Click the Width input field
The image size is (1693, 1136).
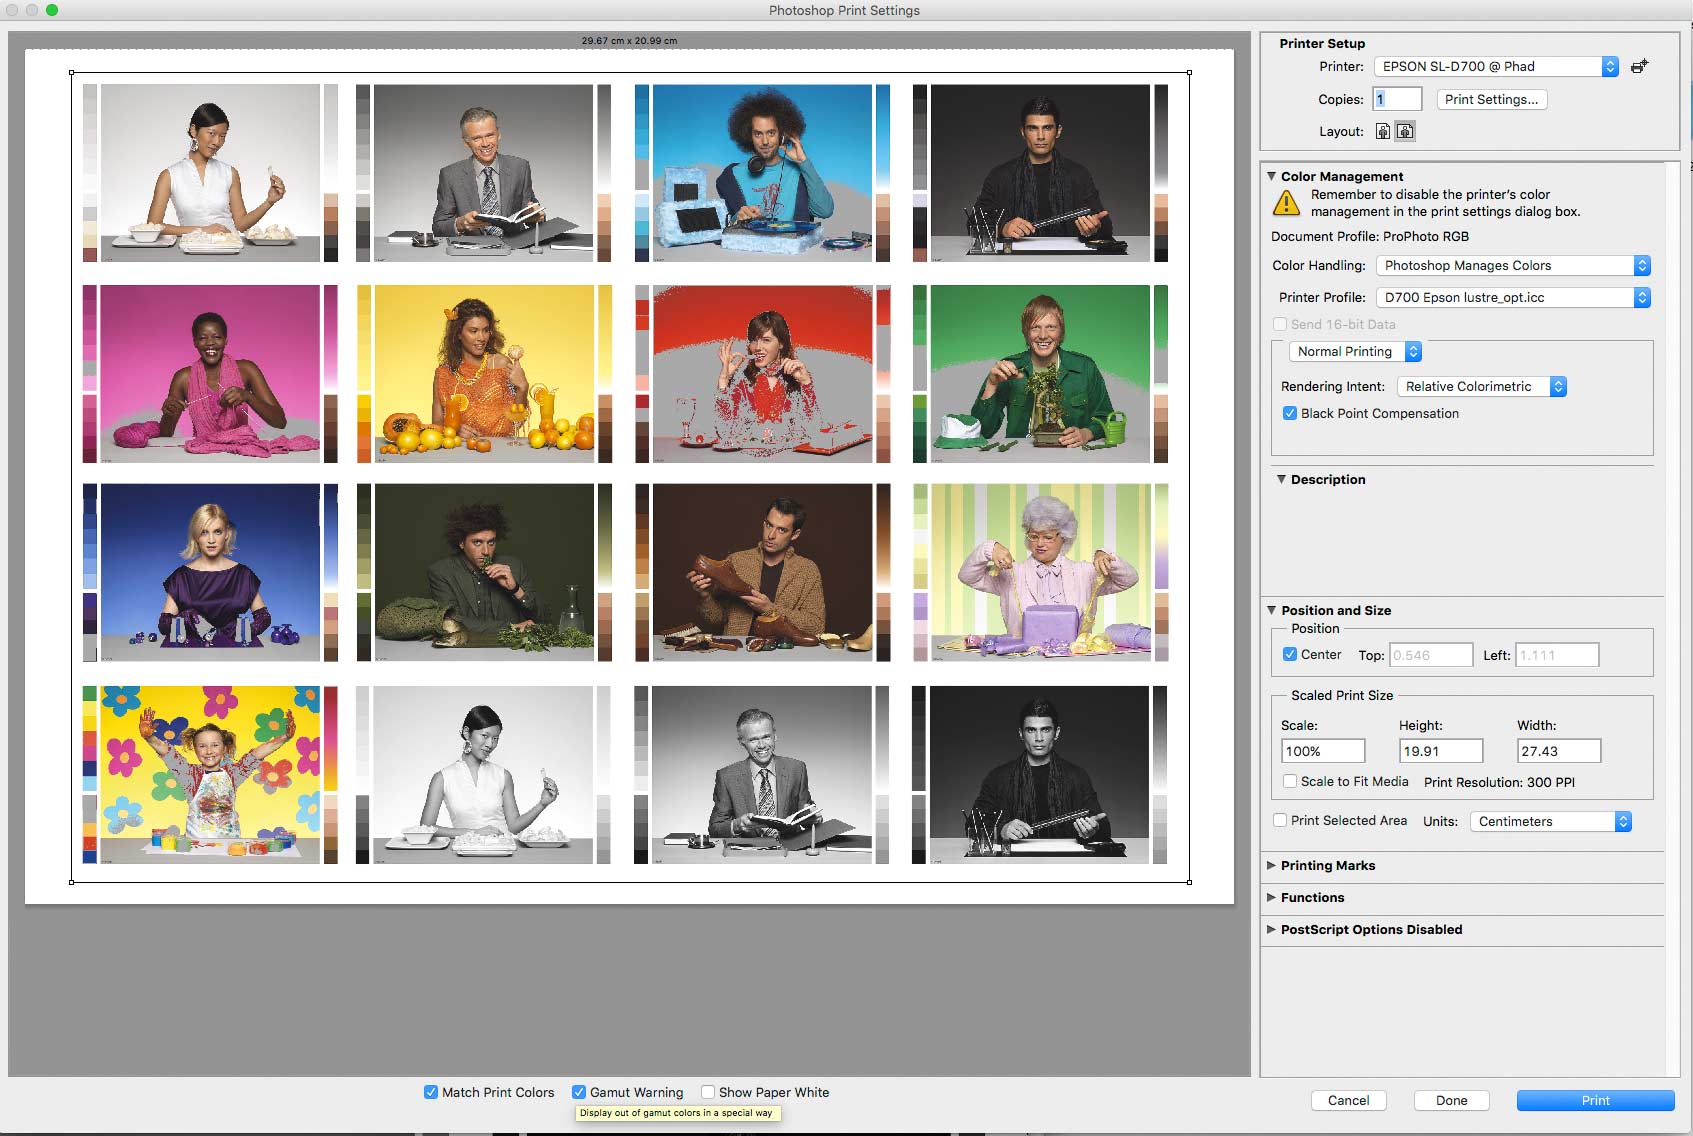(1559, 751)
